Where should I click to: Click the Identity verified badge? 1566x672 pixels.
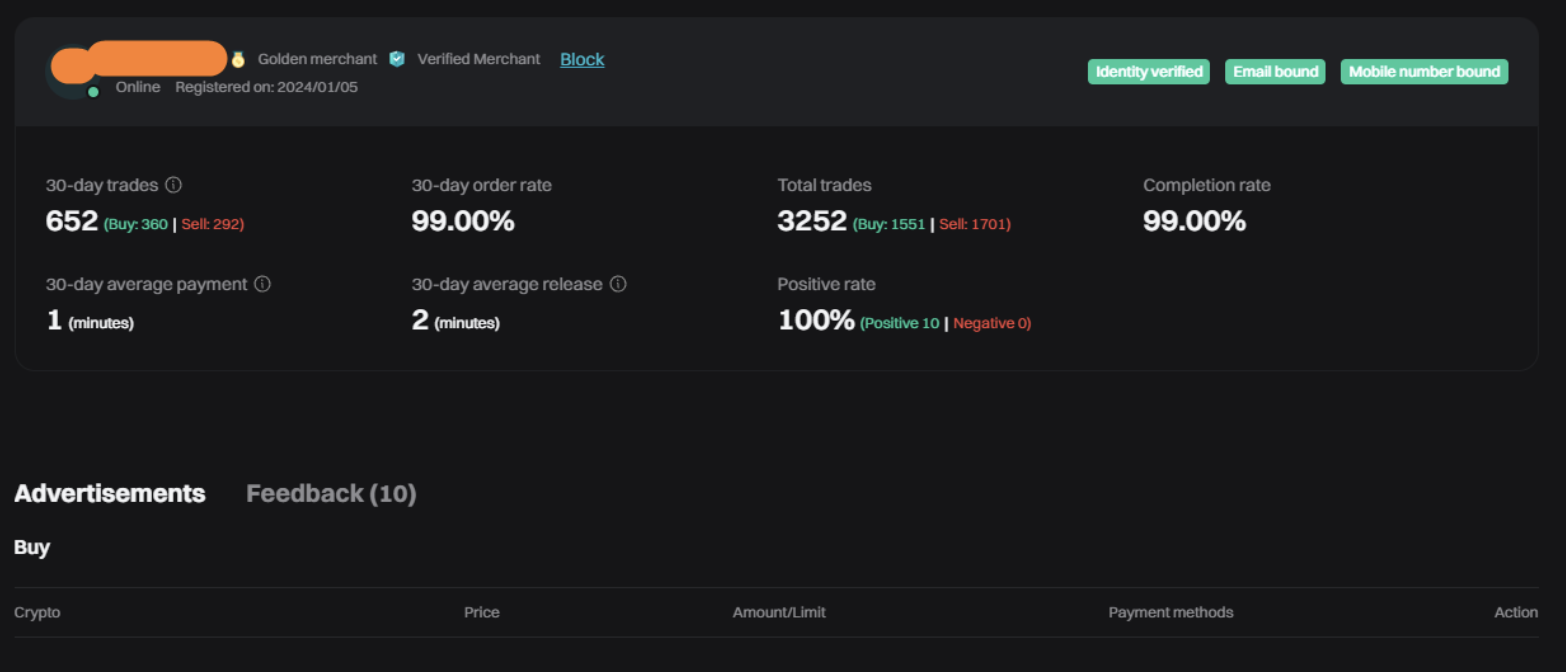click(1149, 72)
